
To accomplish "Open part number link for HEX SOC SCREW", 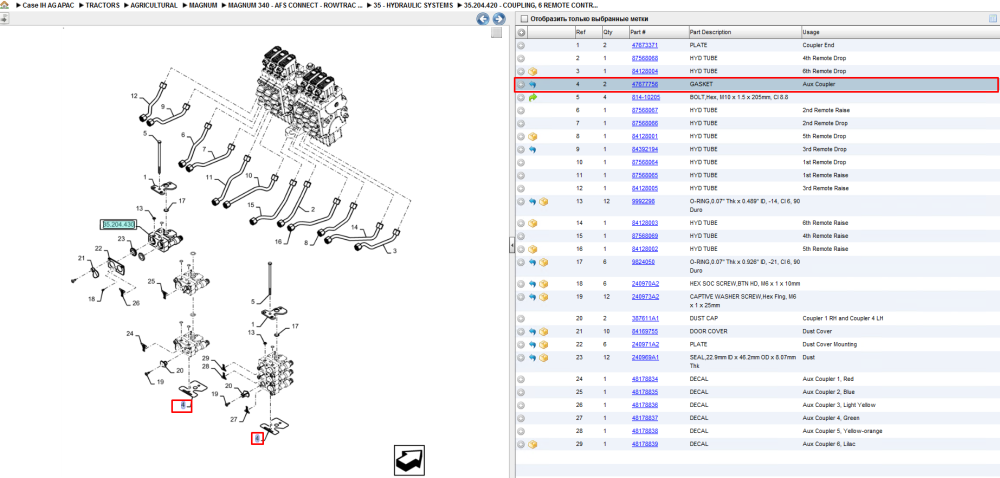I will 645,284.
